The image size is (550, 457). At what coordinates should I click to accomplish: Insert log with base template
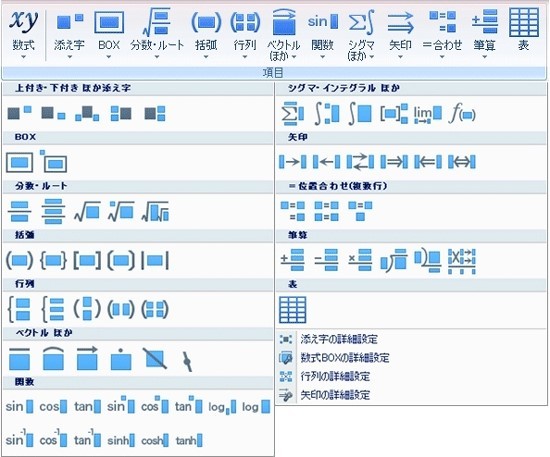click(x=222, y=408)
